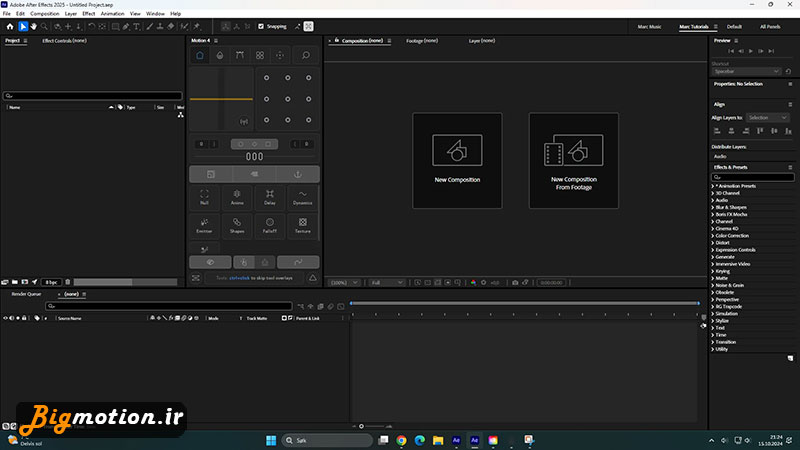This screenshot has width=800, height=450.
Task: Open the Composition menu
Action: point(45,14)
